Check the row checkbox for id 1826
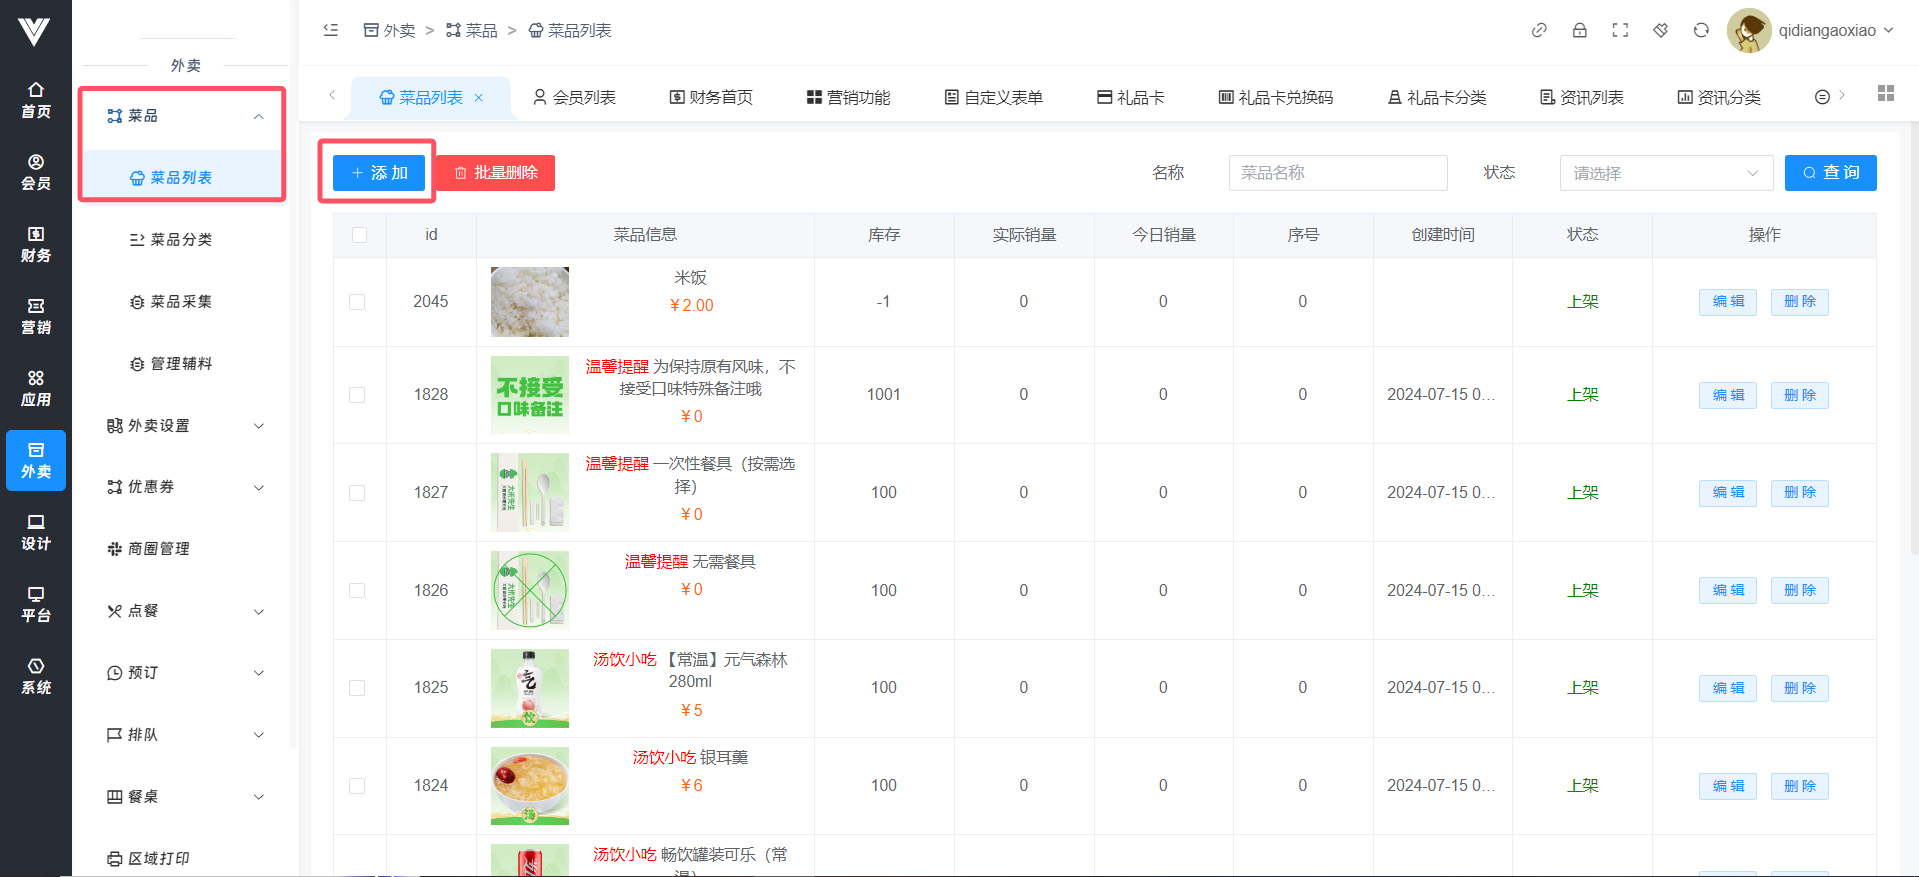 [x=357, y=591]
